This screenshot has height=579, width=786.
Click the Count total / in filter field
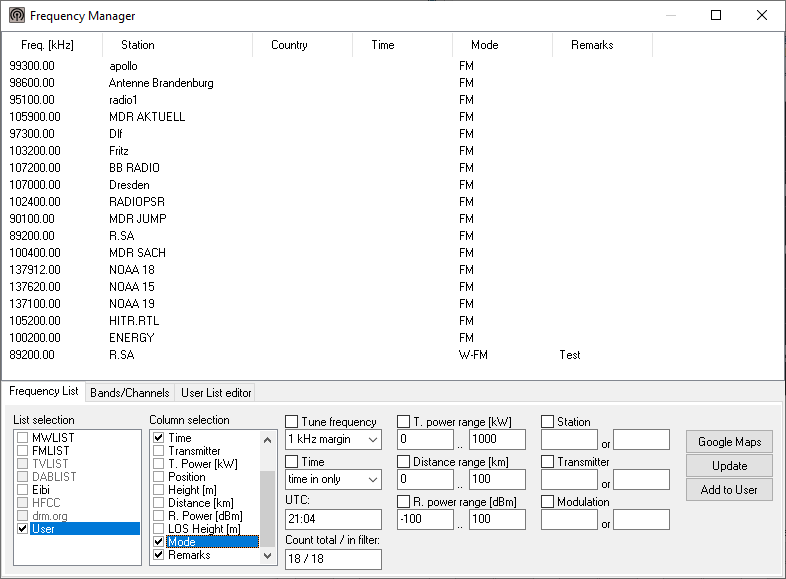coord(333,559)
